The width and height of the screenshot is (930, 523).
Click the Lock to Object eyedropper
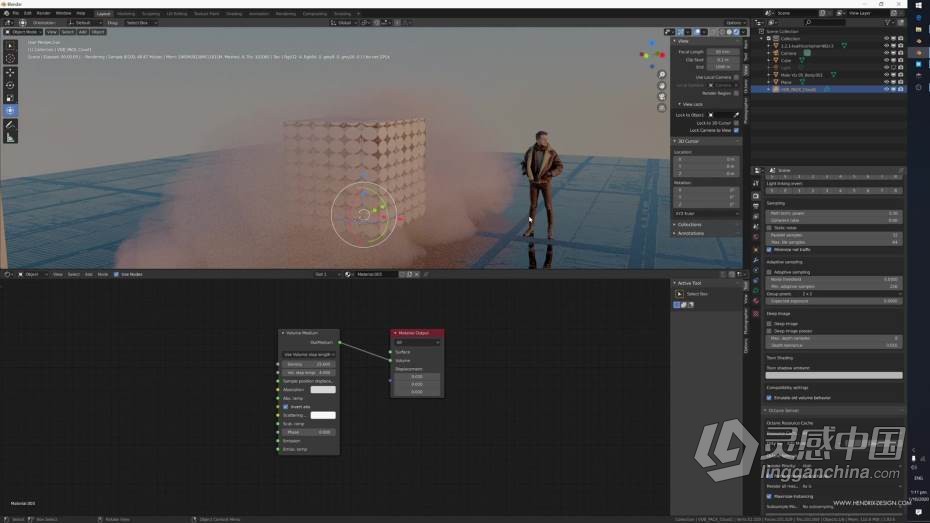pyautogui.click(x=736, y=115)
